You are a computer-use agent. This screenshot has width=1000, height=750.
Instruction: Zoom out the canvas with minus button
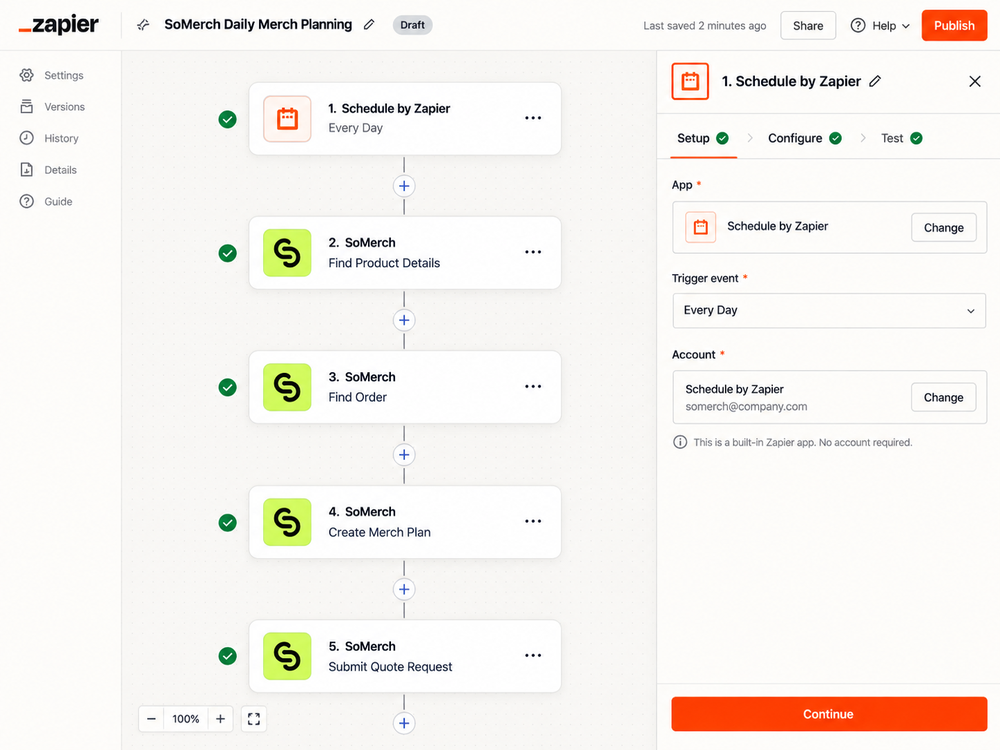[x=151, y=719]
